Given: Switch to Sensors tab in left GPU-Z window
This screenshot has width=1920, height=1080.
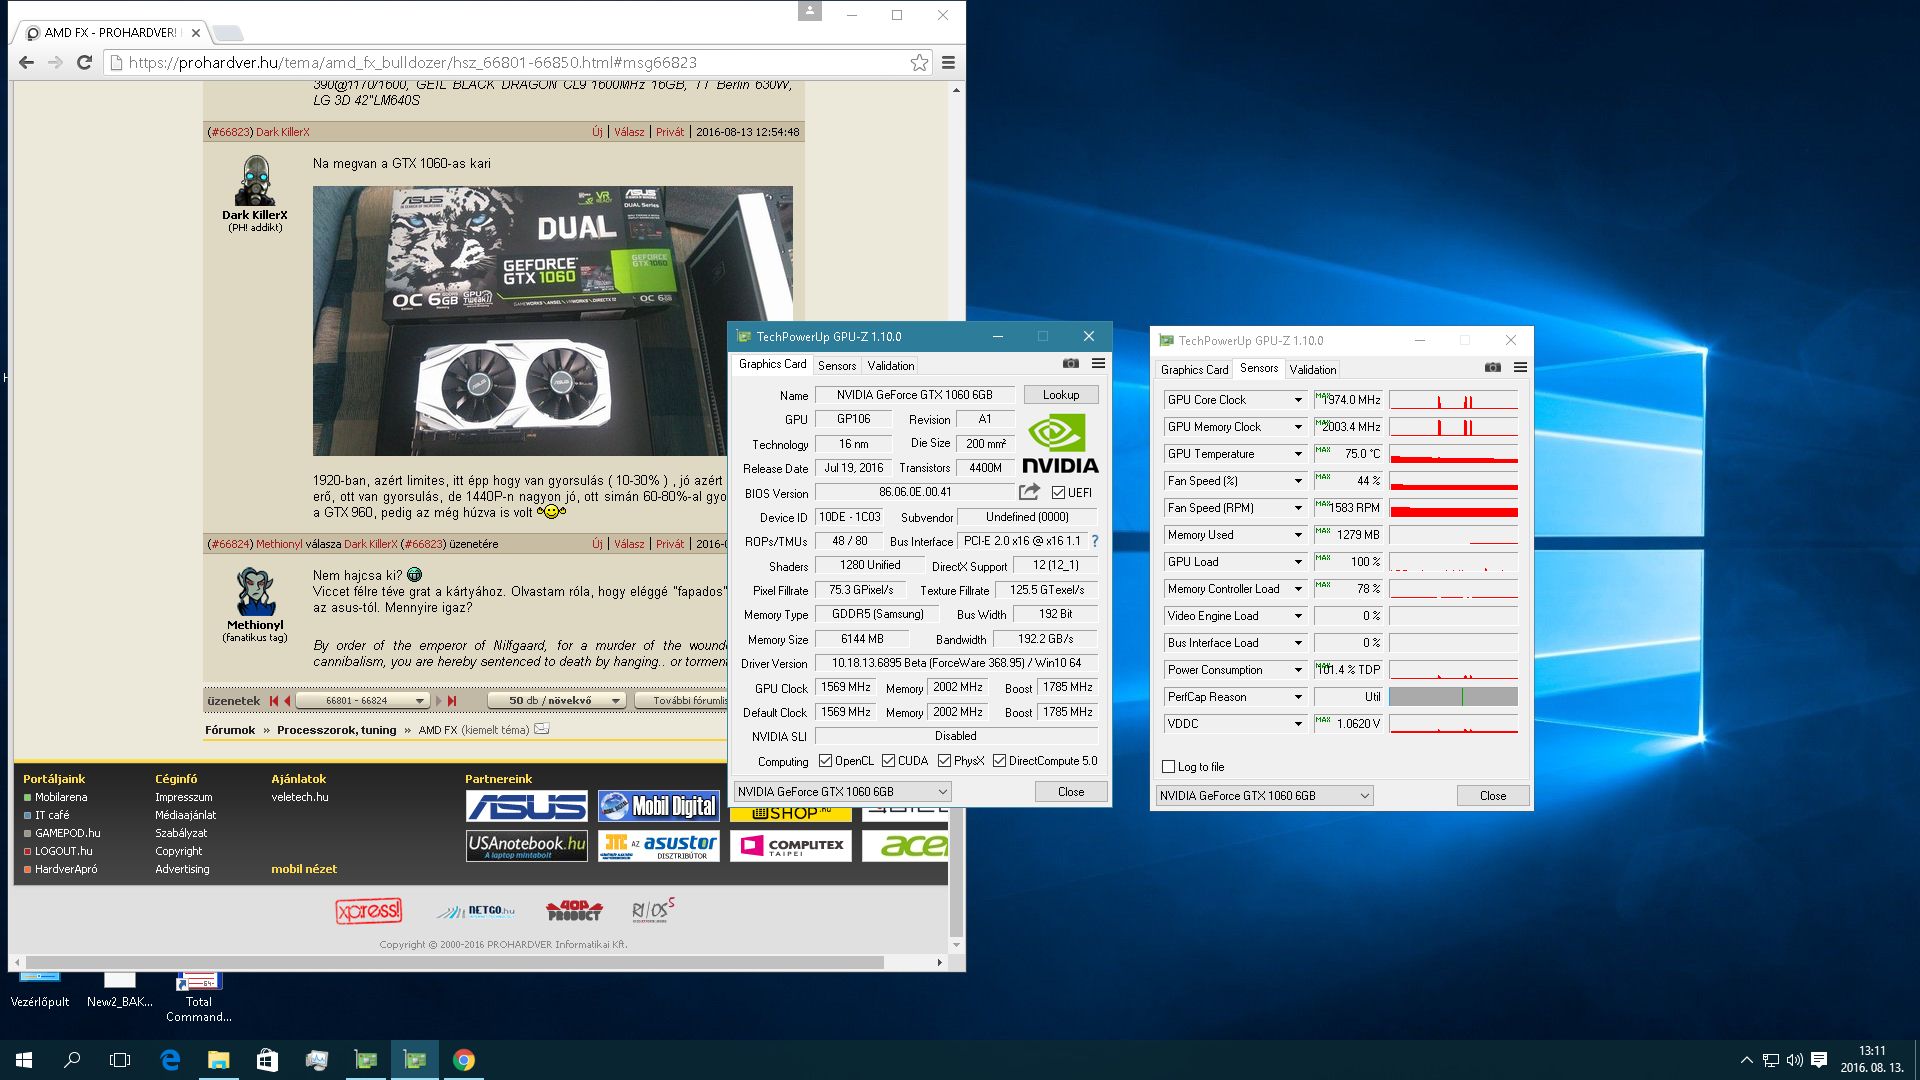Looking at the screenshot, I should [x=837, y=366].
